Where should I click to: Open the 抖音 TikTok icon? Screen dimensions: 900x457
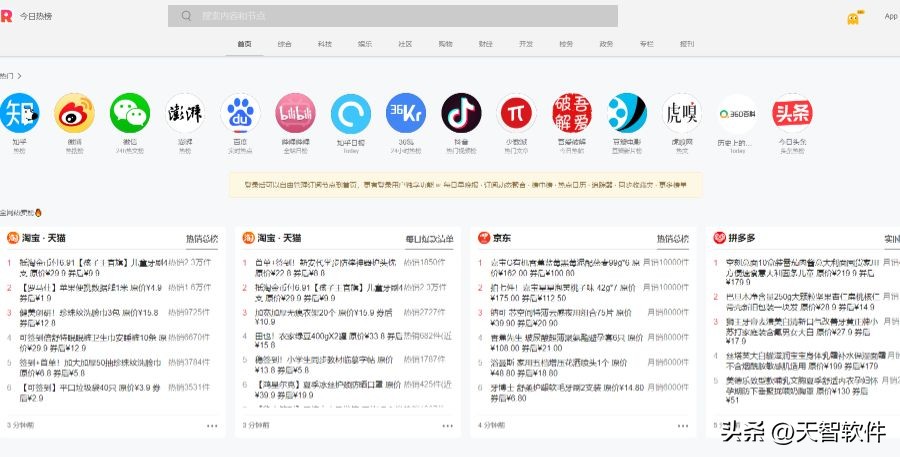click(461, 113)
